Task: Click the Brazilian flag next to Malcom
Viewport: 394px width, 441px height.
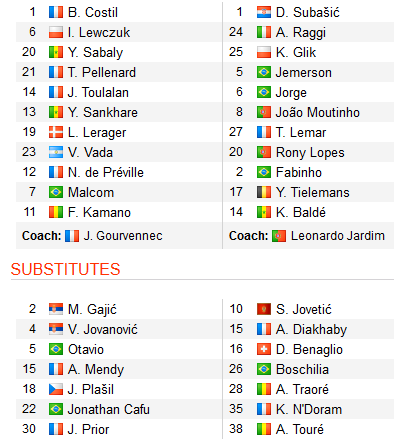Action: tap(56, 192)
